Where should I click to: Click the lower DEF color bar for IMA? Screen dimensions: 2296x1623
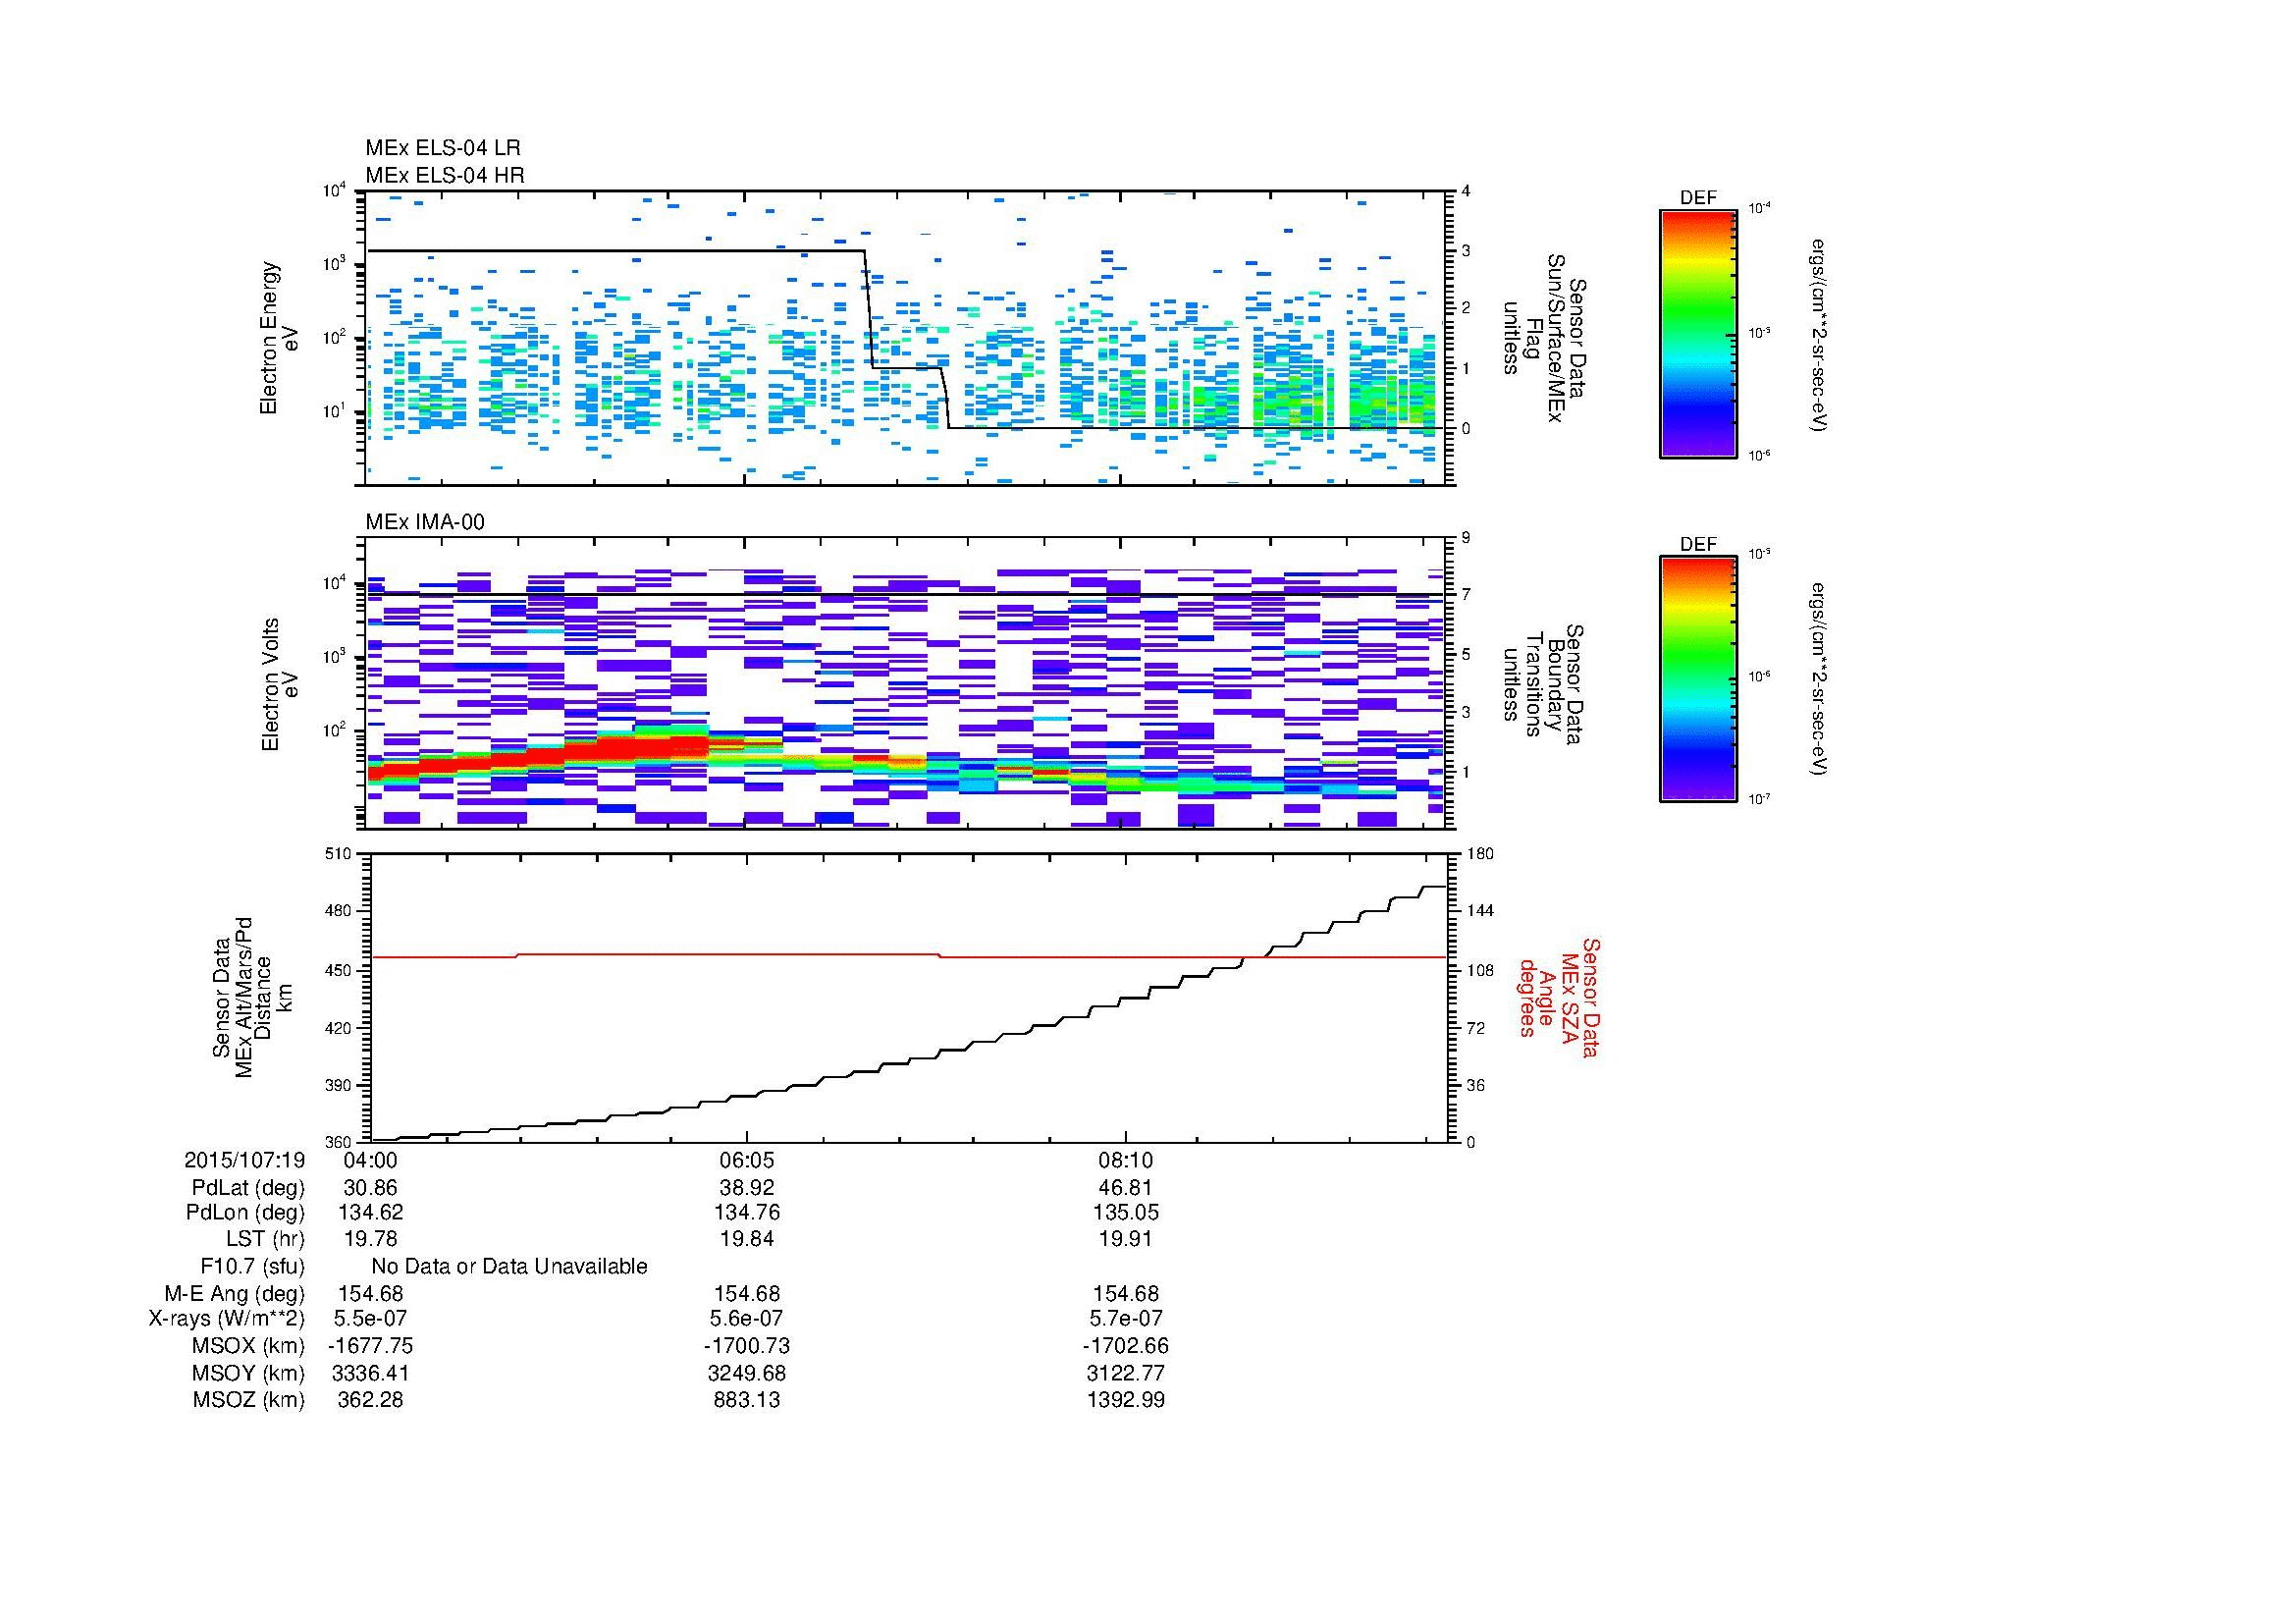pyautogui.click(x=1697, y=679)
